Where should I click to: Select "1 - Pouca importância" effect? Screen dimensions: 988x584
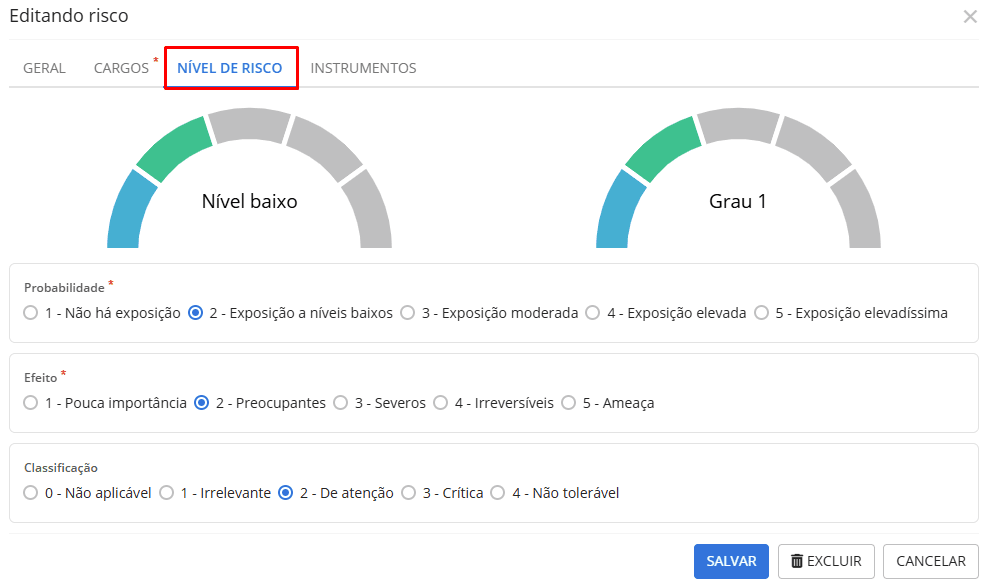point(30,403)
